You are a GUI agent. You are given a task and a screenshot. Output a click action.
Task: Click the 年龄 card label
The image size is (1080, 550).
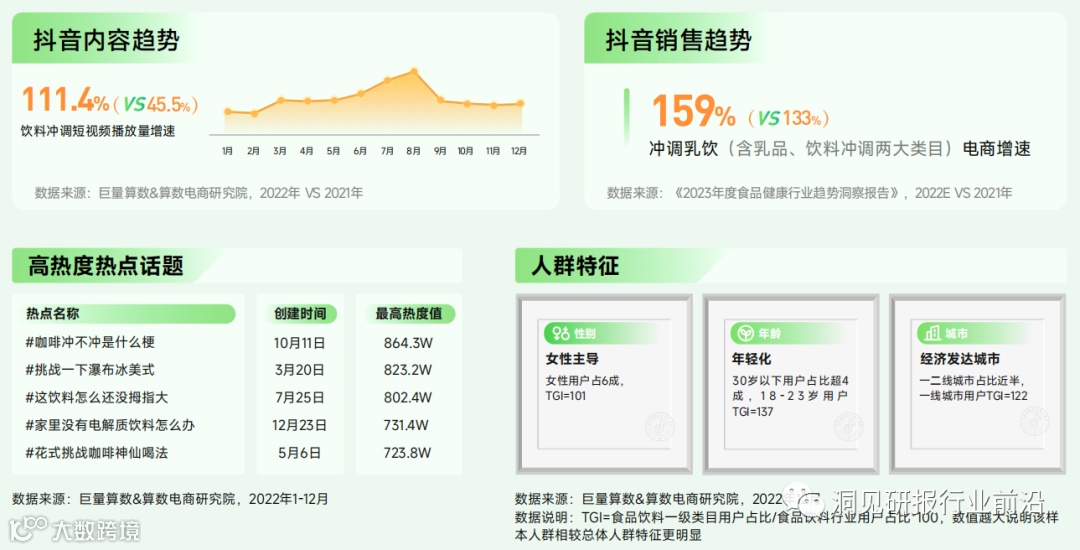click(769, 334)
